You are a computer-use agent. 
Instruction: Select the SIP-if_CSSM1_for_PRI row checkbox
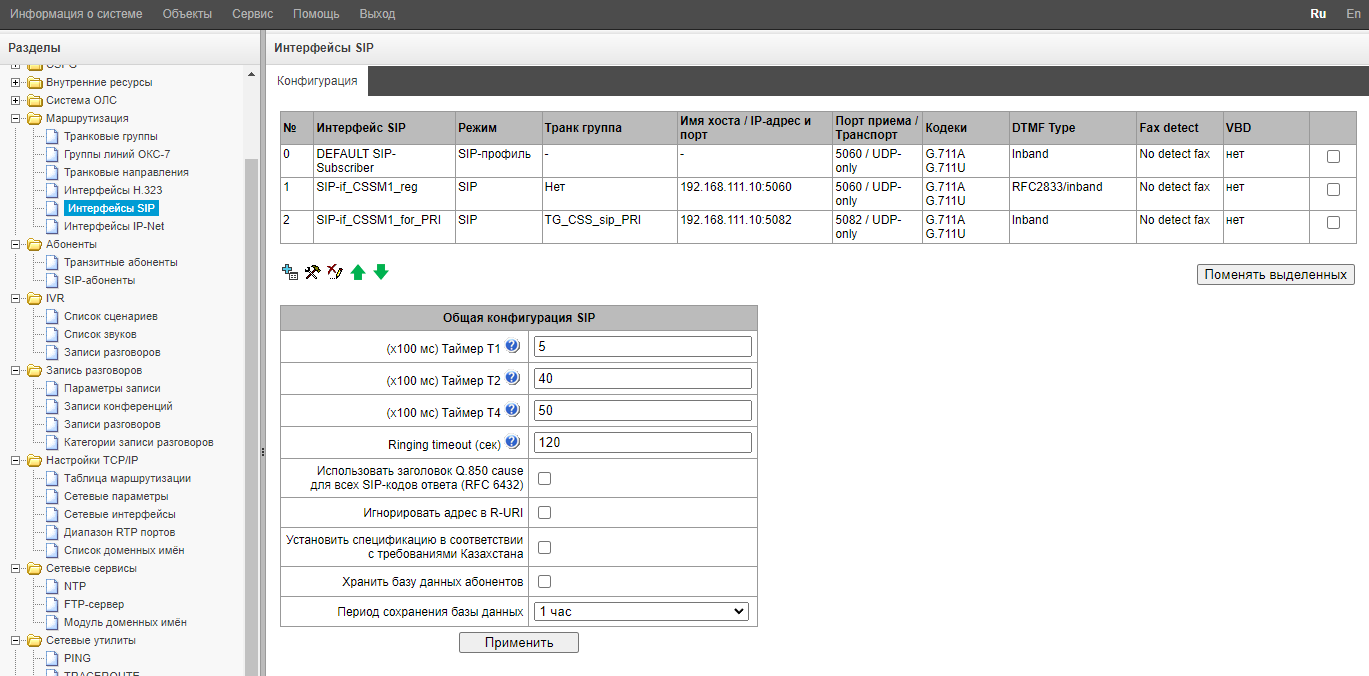[x=1333, y=223]
